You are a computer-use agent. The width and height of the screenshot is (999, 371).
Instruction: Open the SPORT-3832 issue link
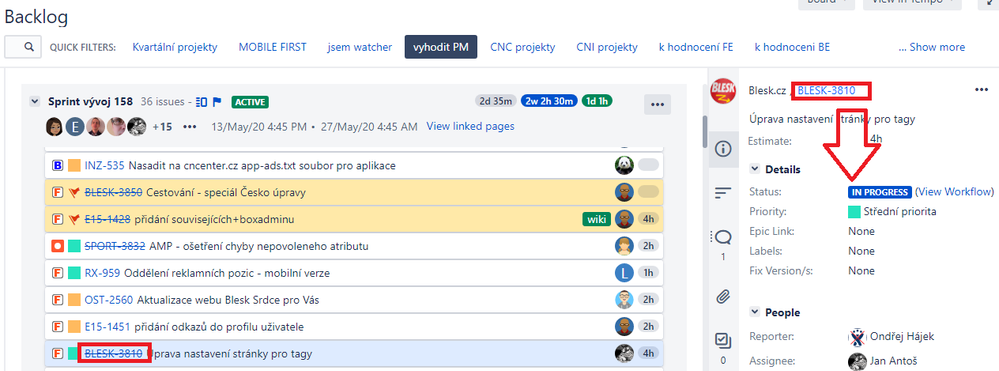point(115,246)
